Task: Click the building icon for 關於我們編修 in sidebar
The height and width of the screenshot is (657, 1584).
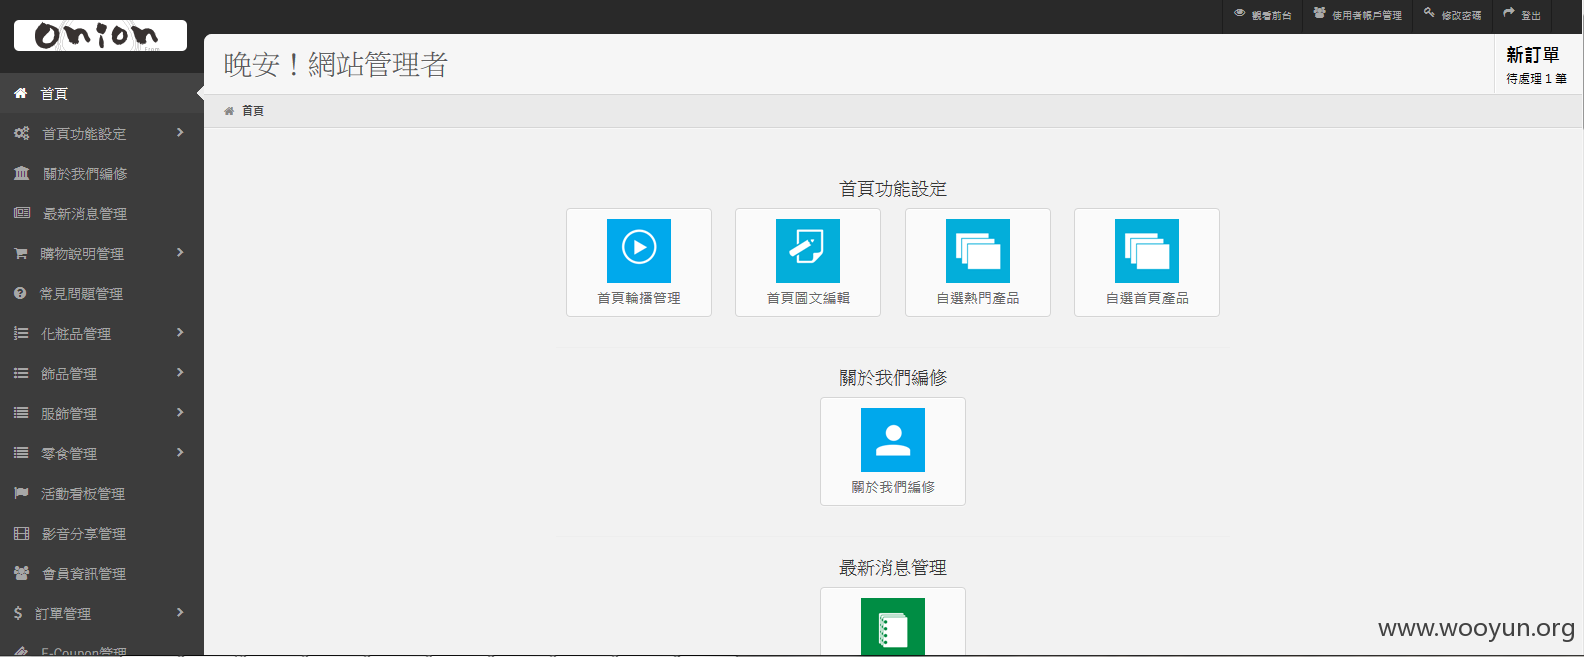Action: [x=21, y=173]
